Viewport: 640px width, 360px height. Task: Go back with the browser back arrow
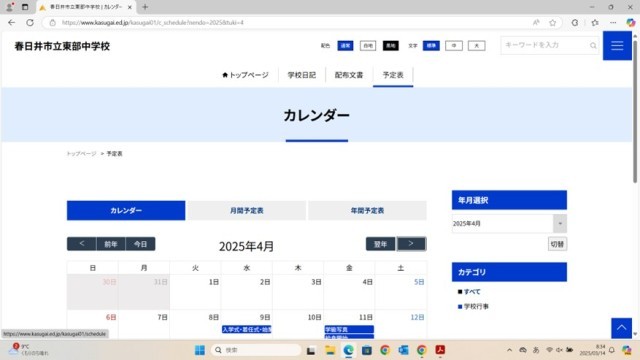11,22
